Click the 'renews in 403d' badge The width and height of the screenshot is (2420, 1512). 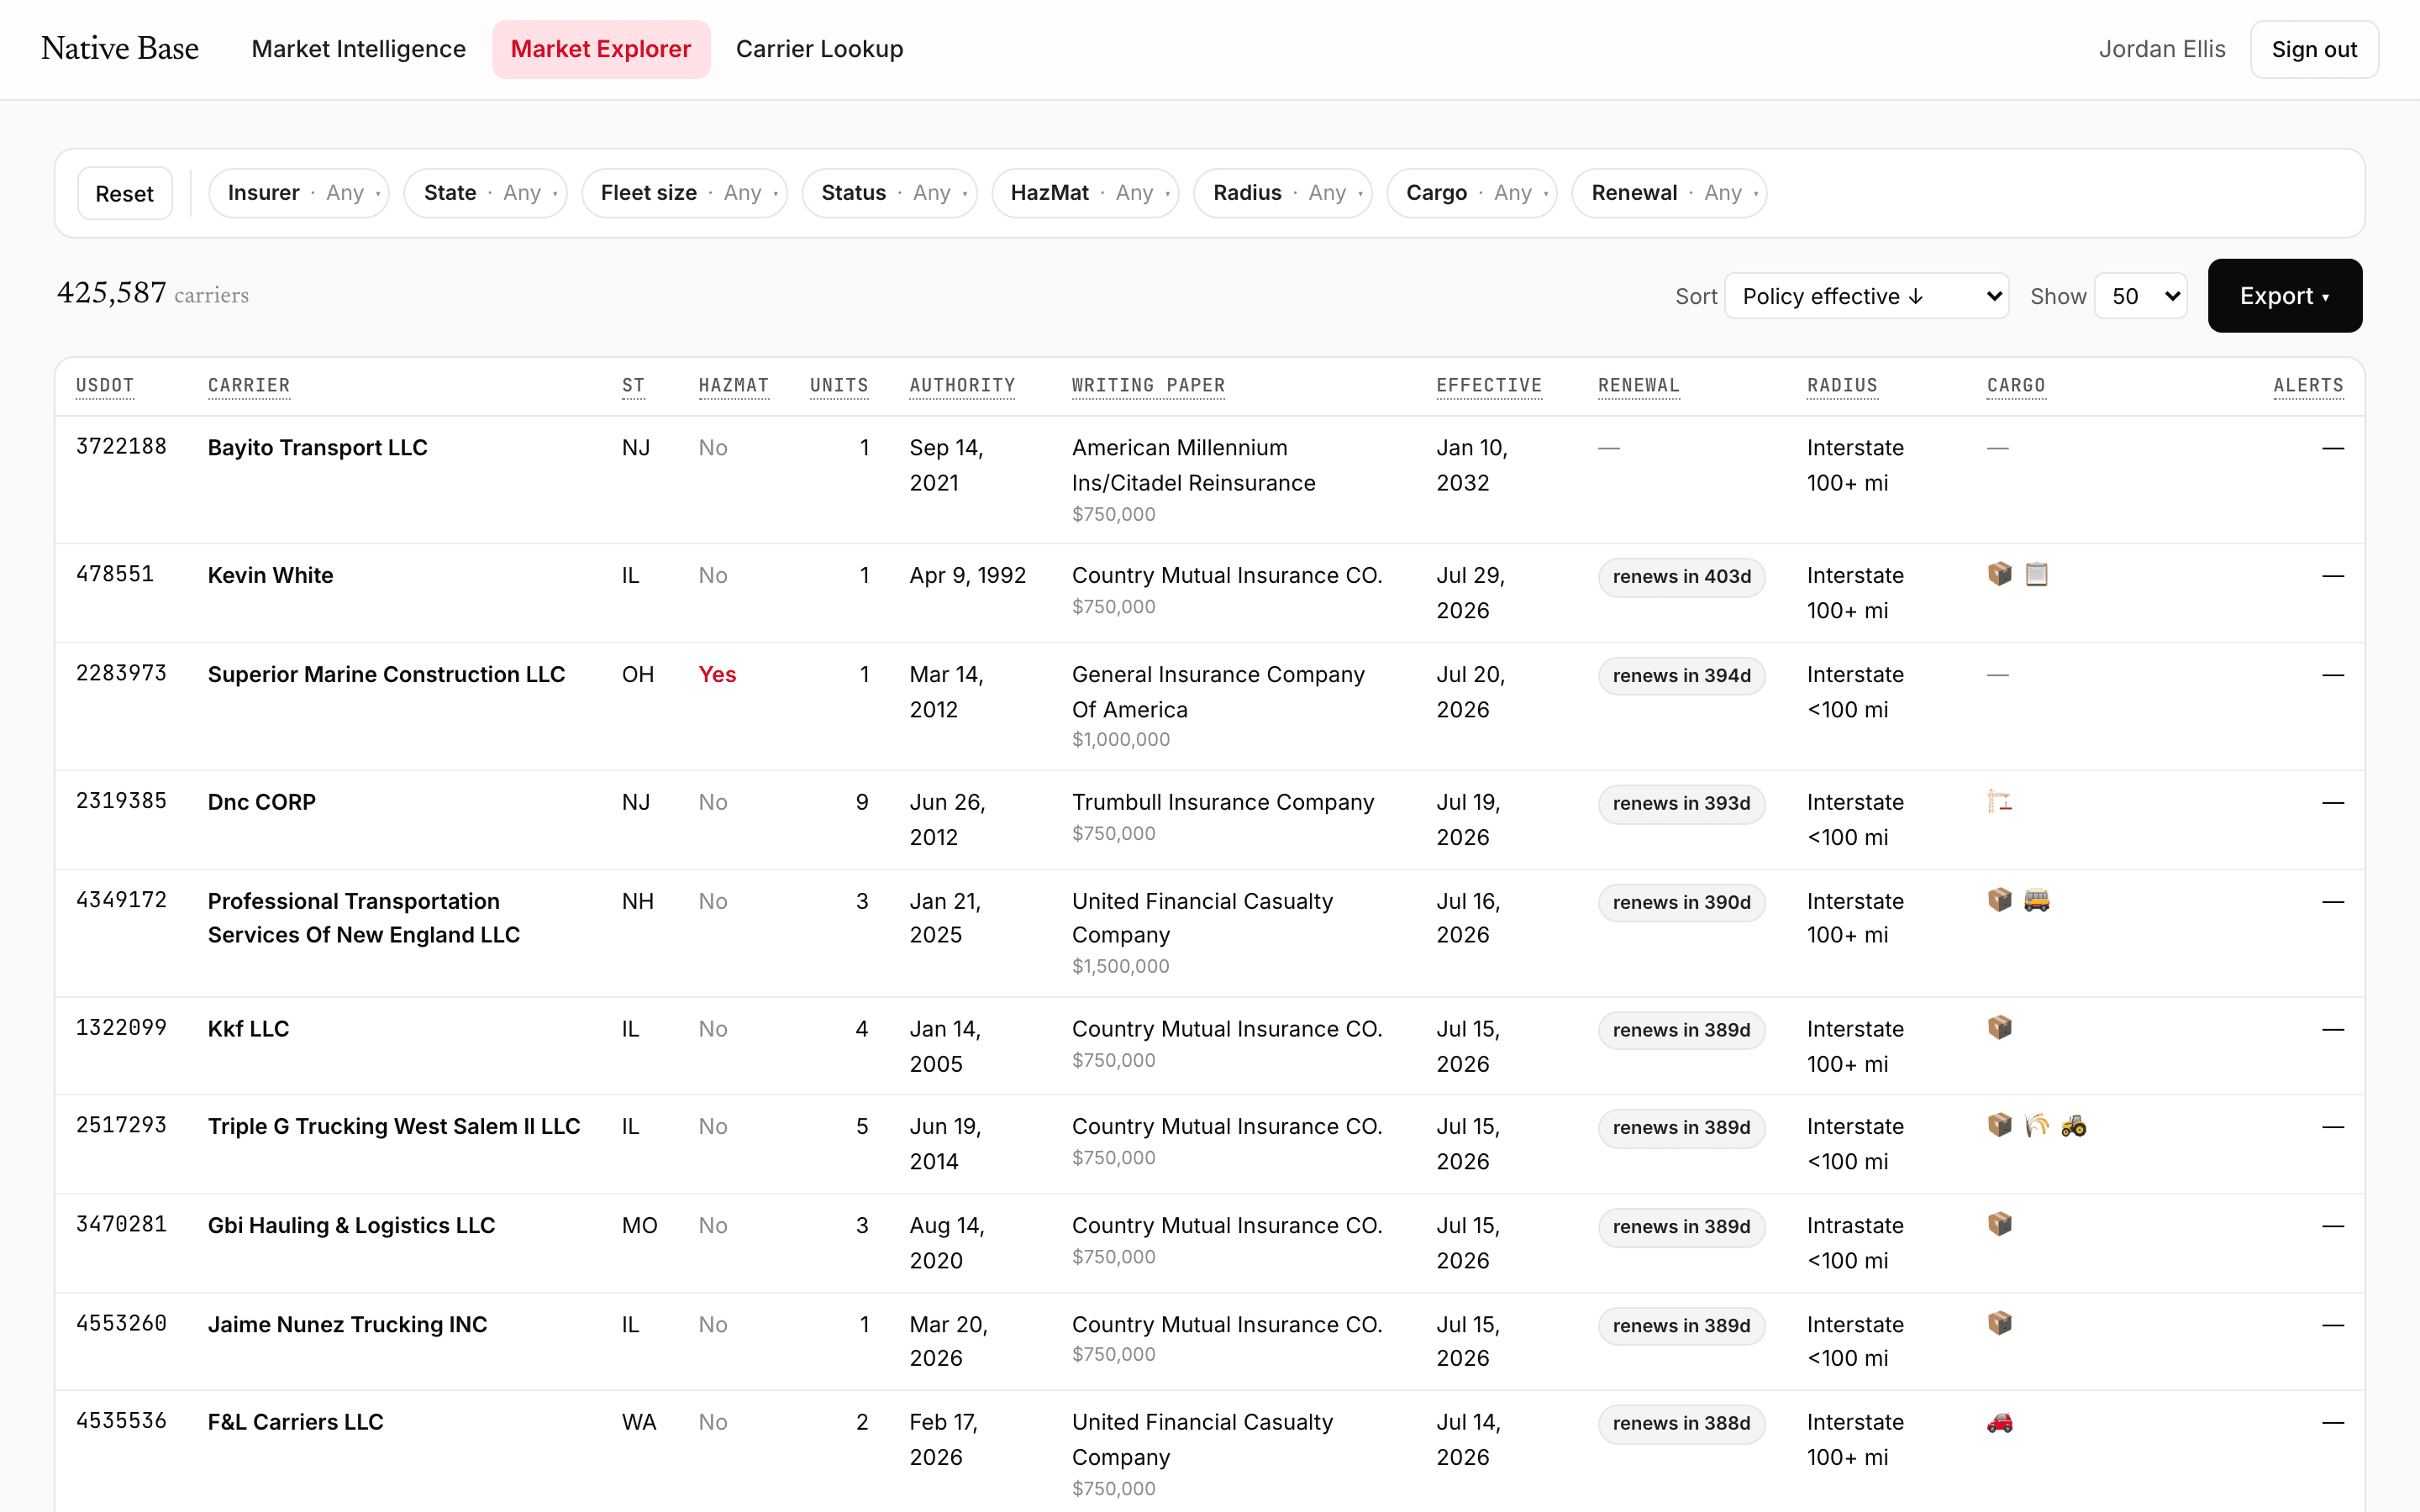[1681, 577]
